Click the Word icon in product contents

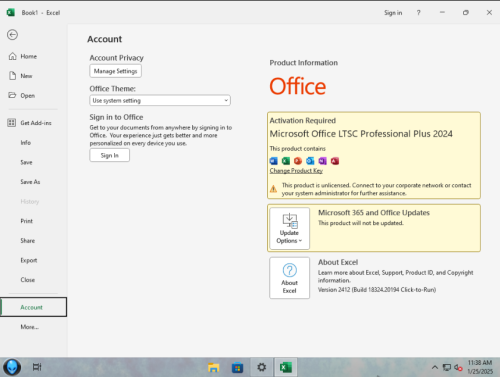tap(274, 161)
